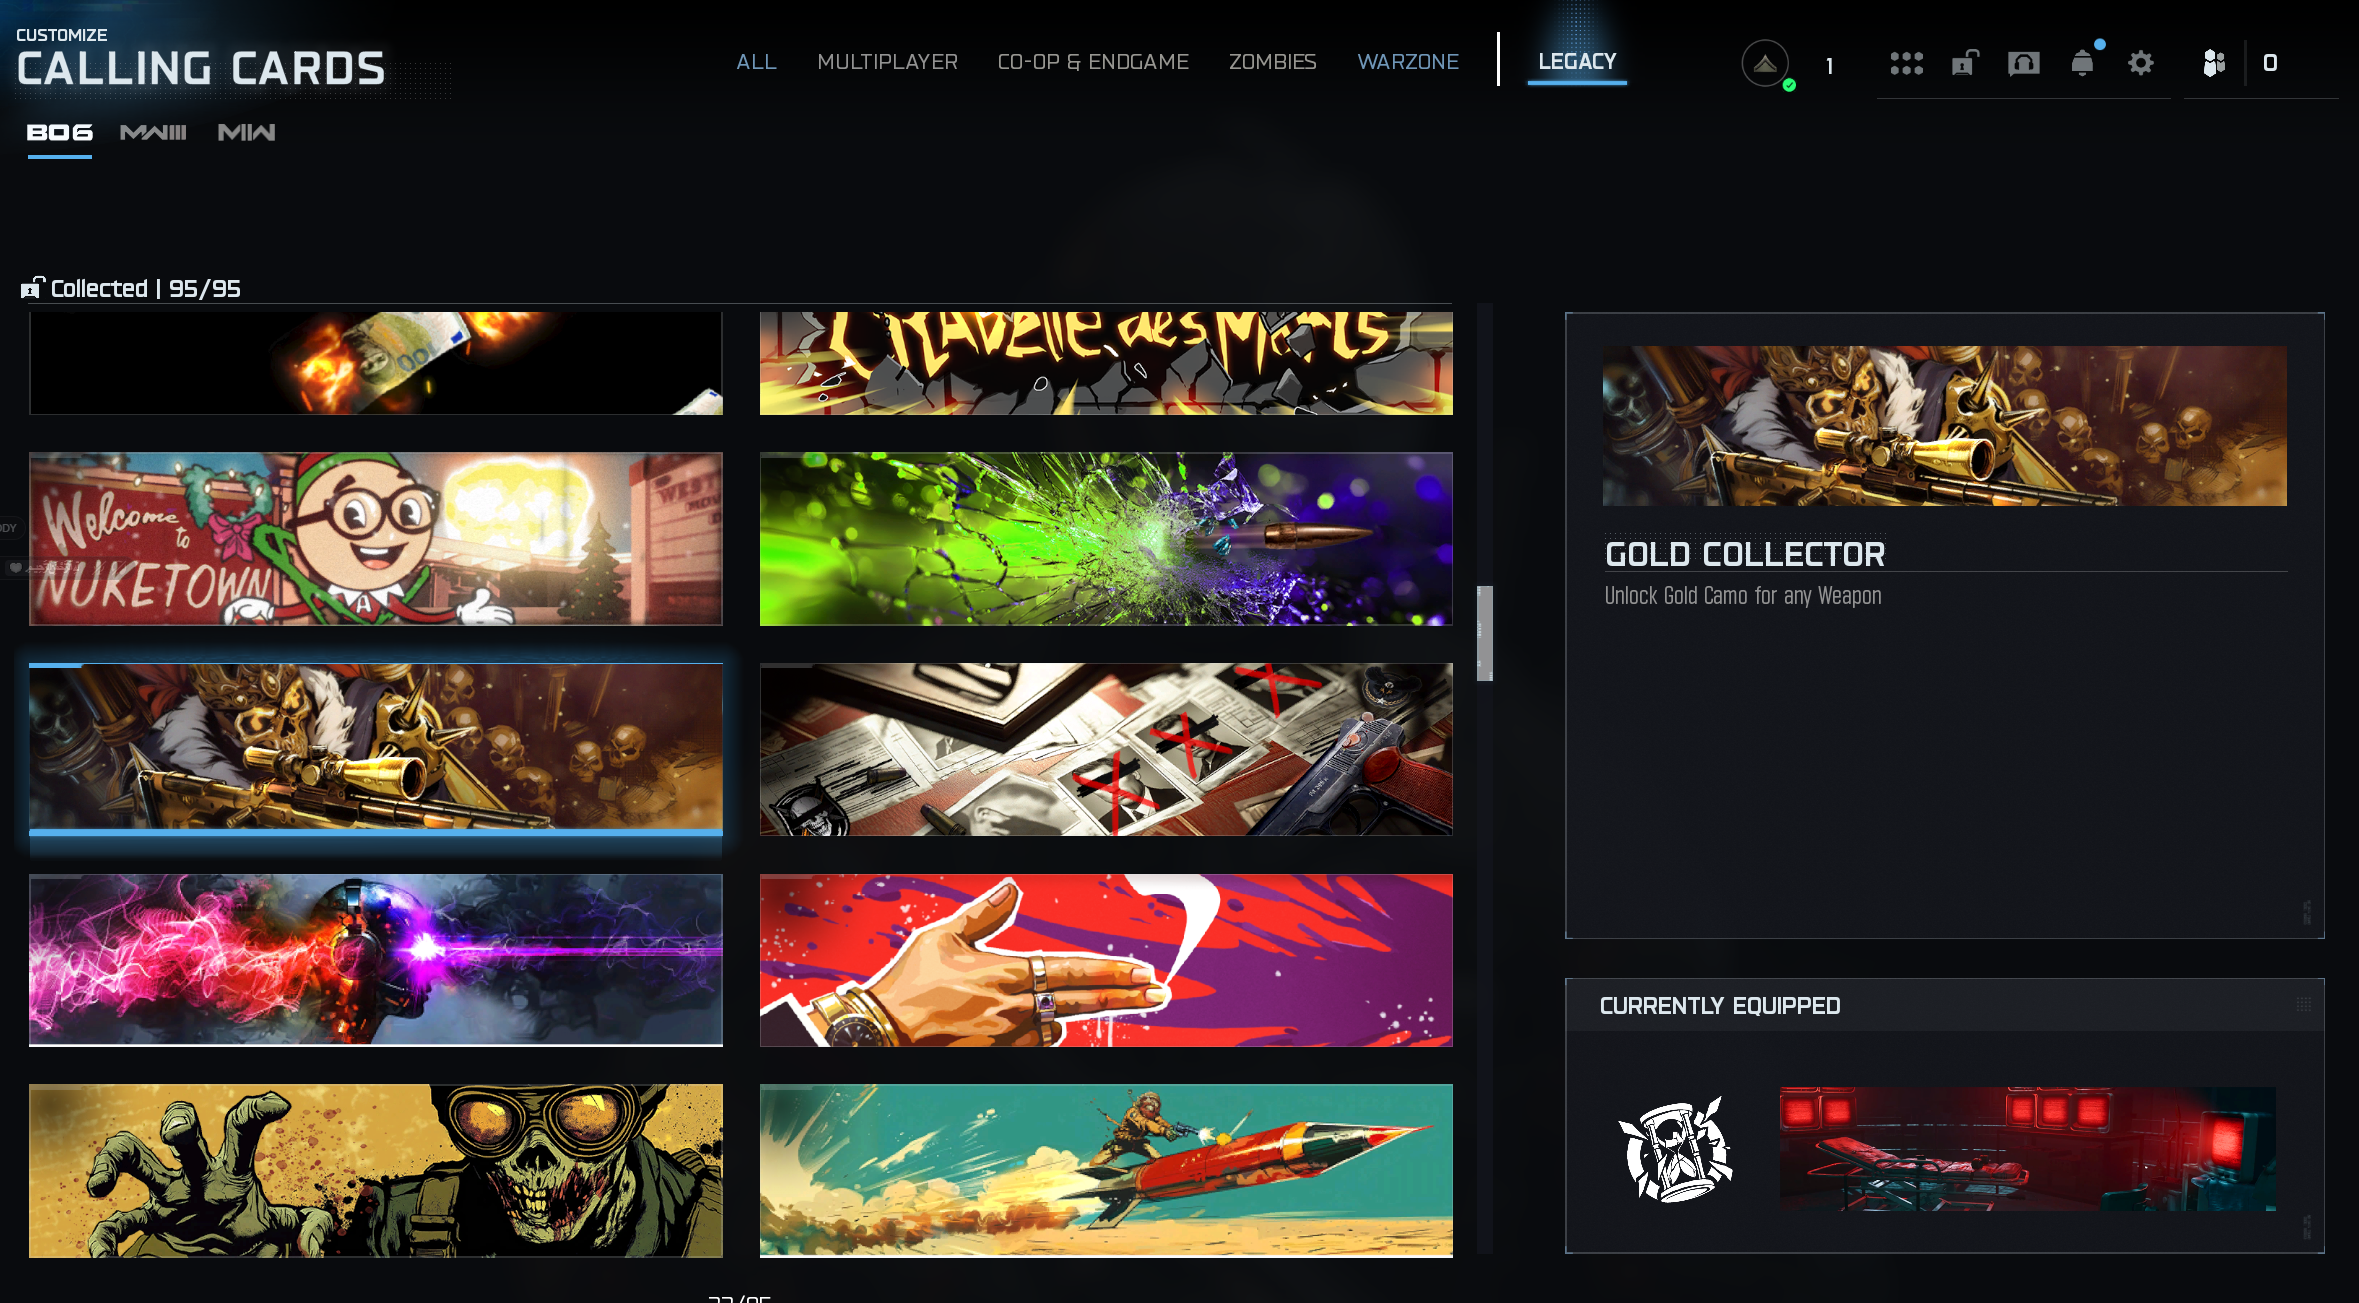This screenshot has height=1303, width=2359.
Task: Click the GOLD COLLECTOR title text
Action: (1745, 554)
